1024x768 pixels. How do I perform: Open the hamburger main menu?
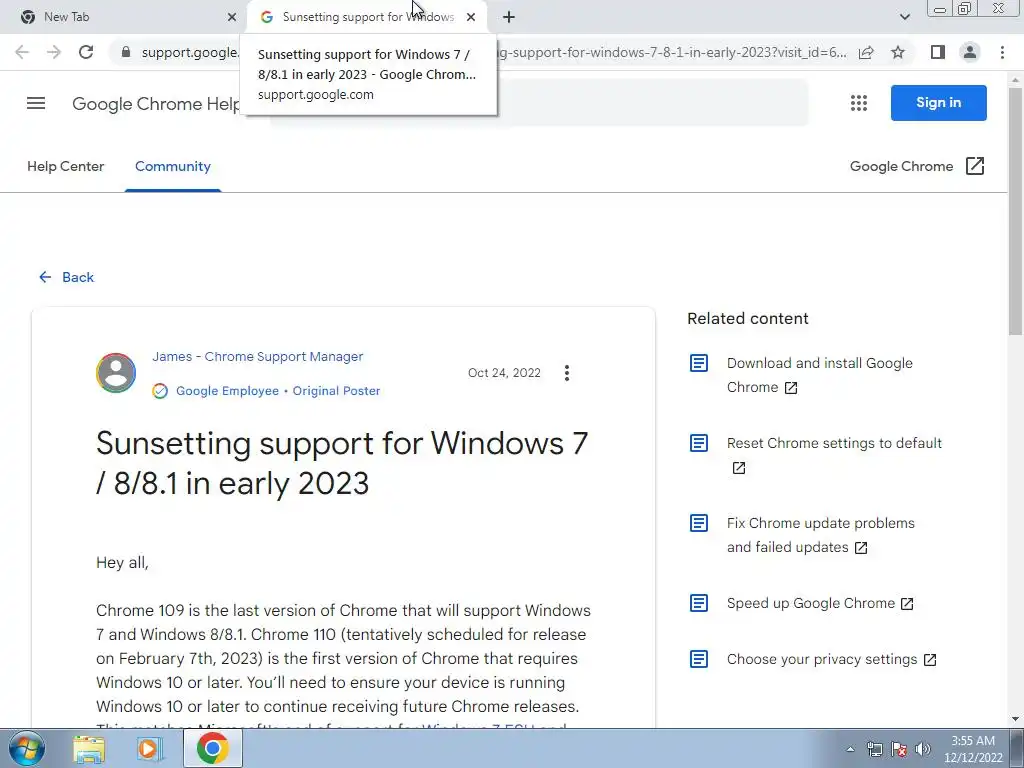(36, 103)
